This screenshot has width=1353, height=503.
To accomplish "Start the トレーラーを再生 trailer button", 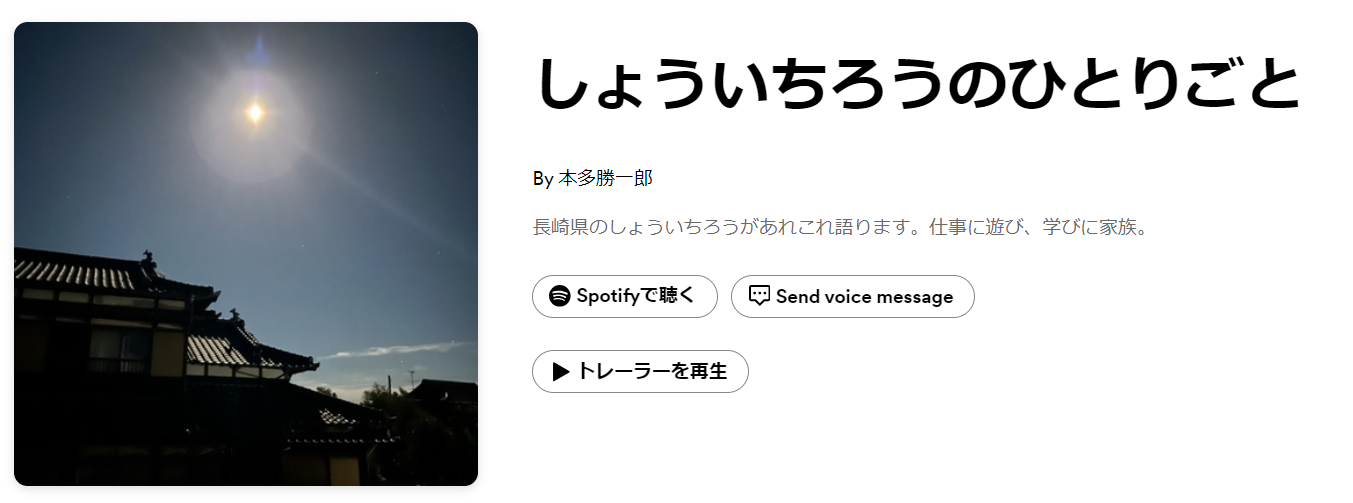I will click(640, 372).
